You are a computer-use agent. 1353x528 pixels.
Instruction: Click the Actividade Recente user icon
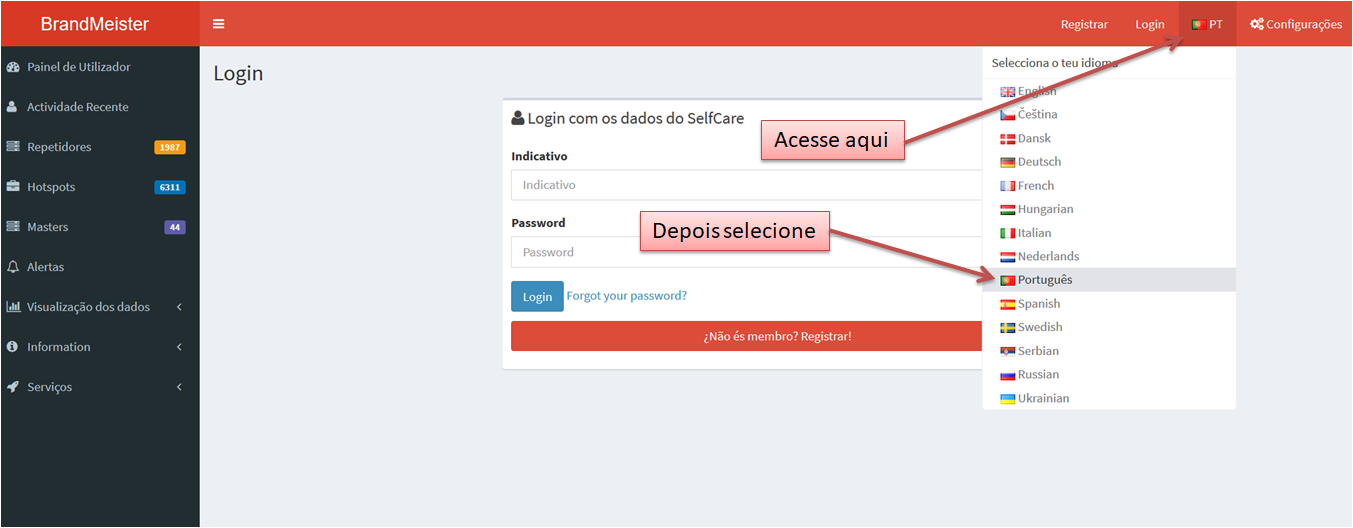13,107
